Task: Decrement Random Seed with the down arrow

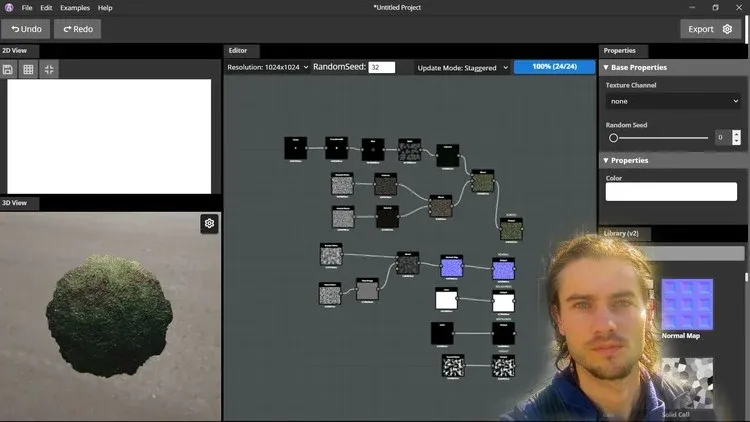Action: 737,141
